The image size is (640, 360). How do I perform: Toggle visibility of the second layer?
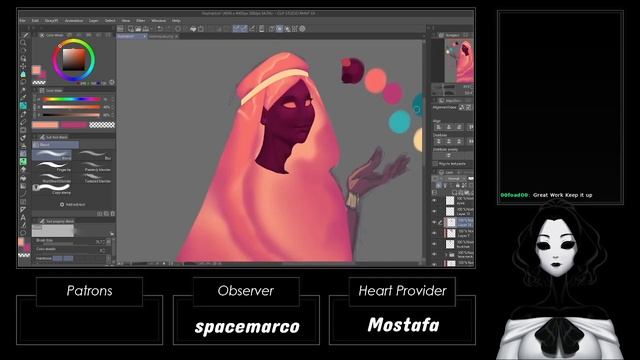[x=434, y=211]
